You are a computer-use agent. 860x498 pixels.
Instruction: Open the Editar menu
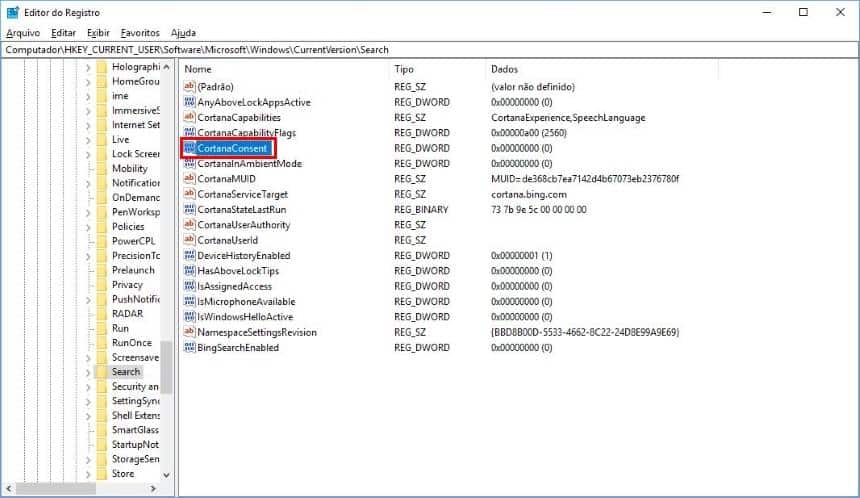(63, 33)
